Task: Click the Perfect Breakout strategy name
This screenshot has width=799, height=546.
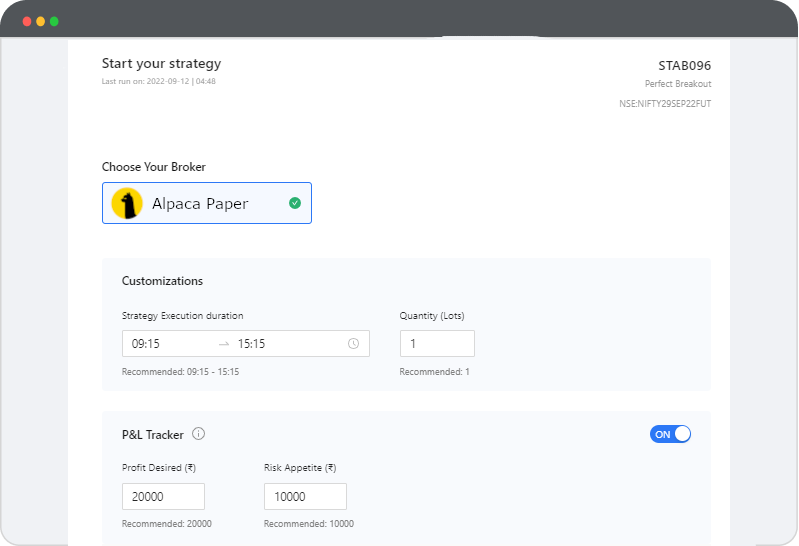Action: click(678, 84)
